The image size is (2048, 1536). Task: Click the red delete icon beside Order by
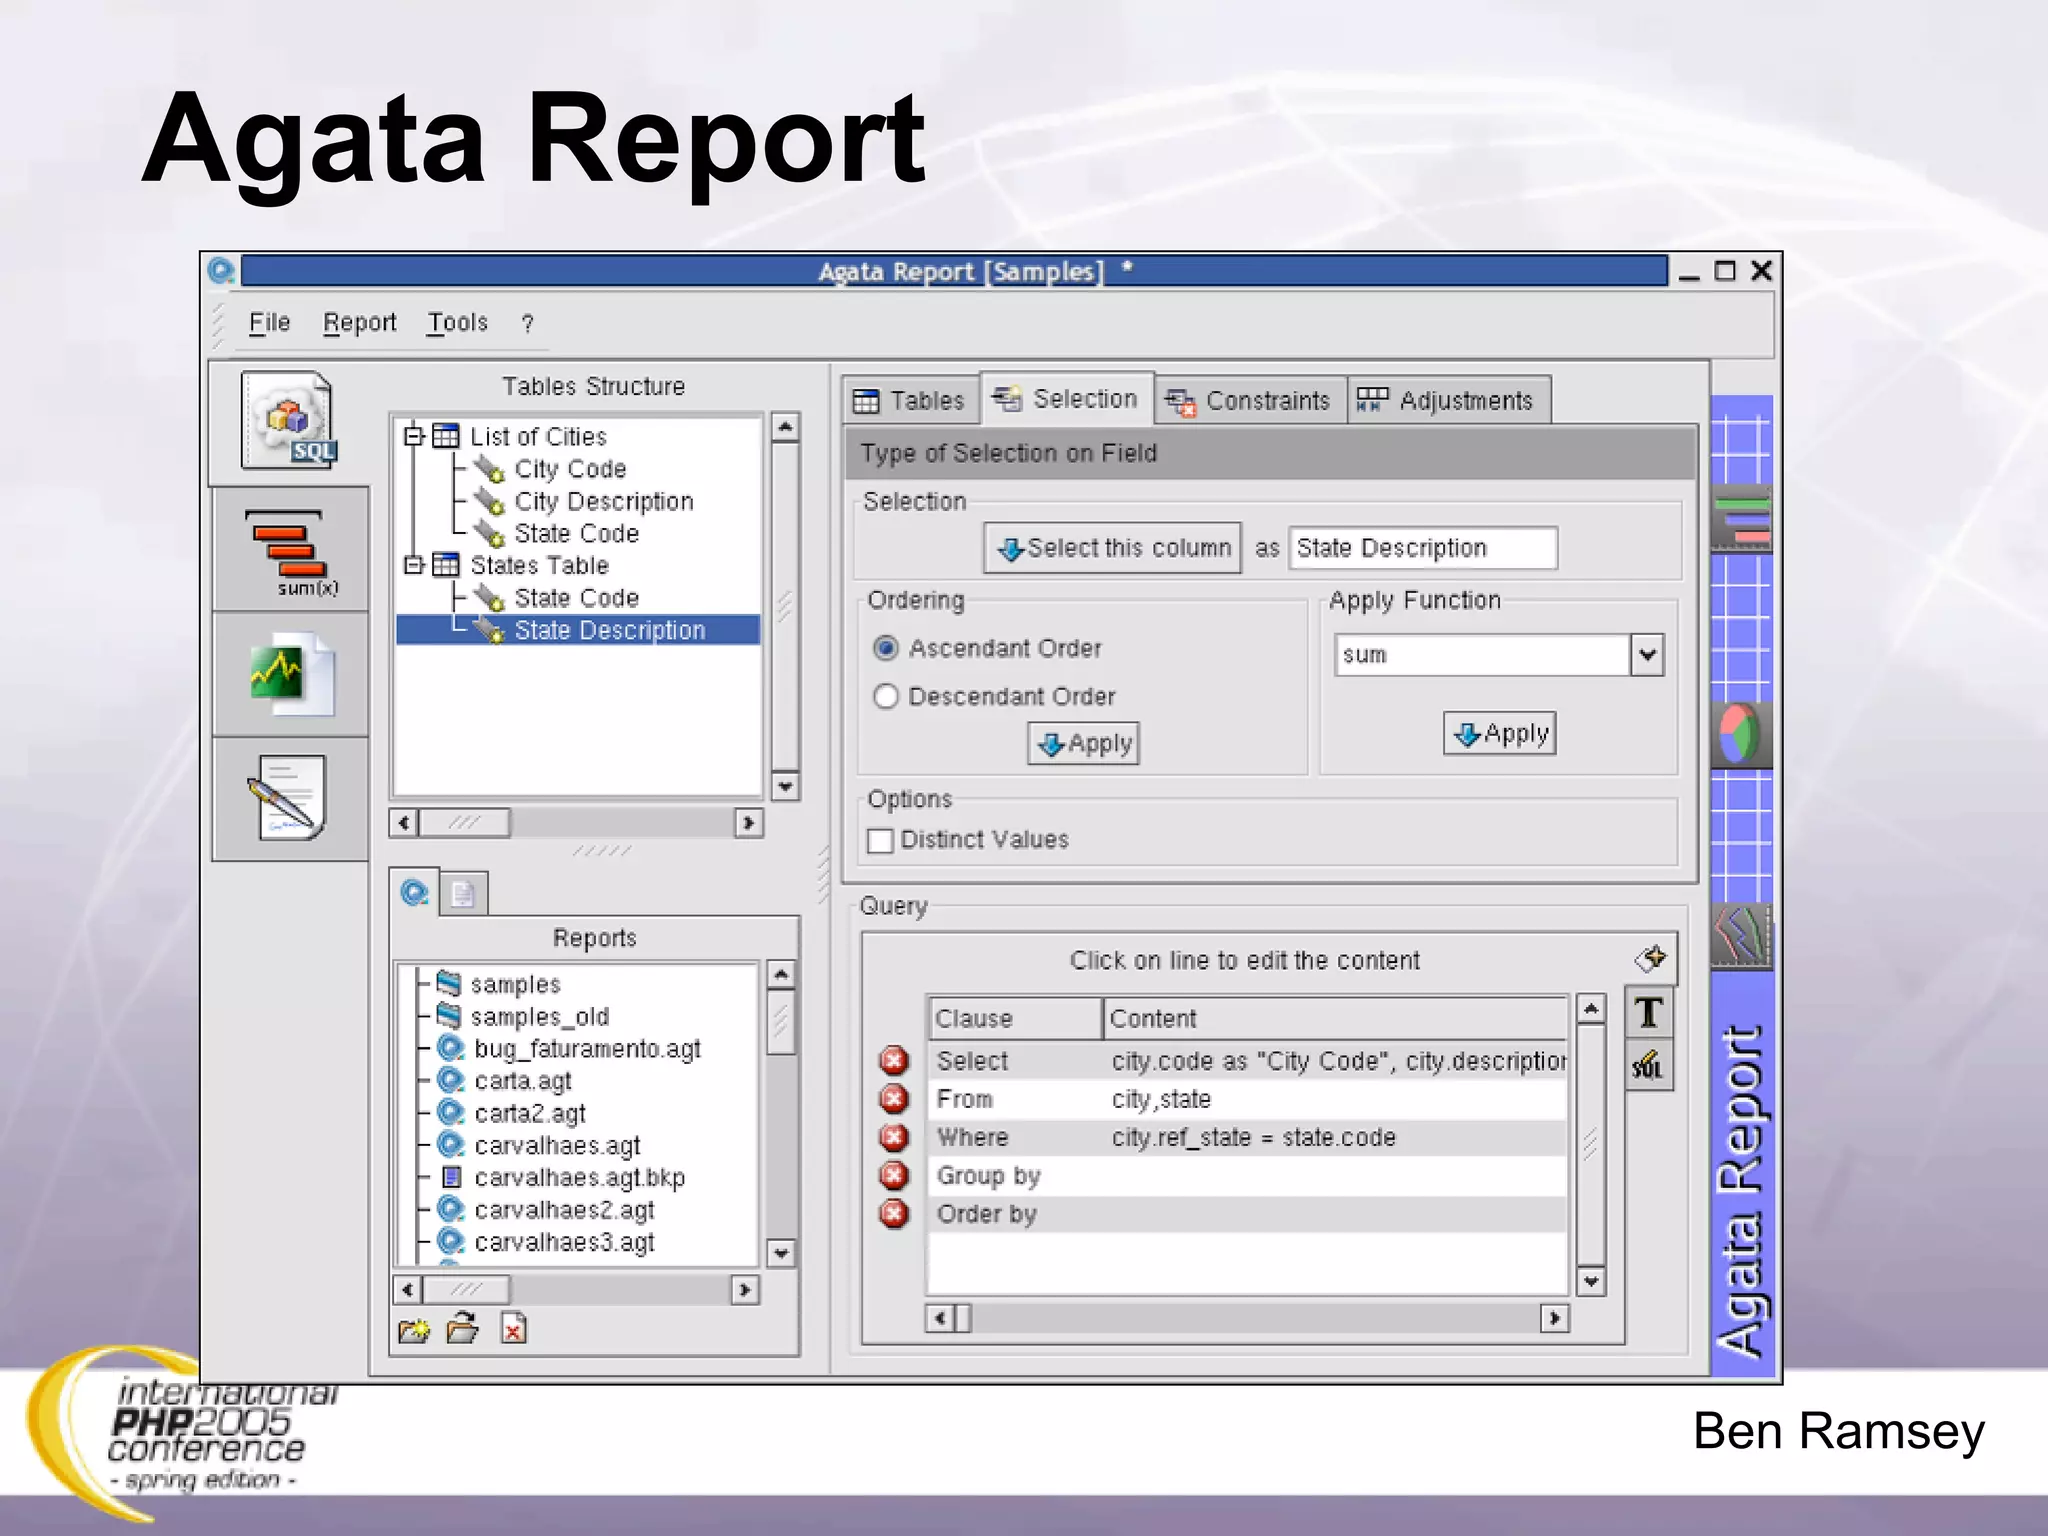point(894,1213)
